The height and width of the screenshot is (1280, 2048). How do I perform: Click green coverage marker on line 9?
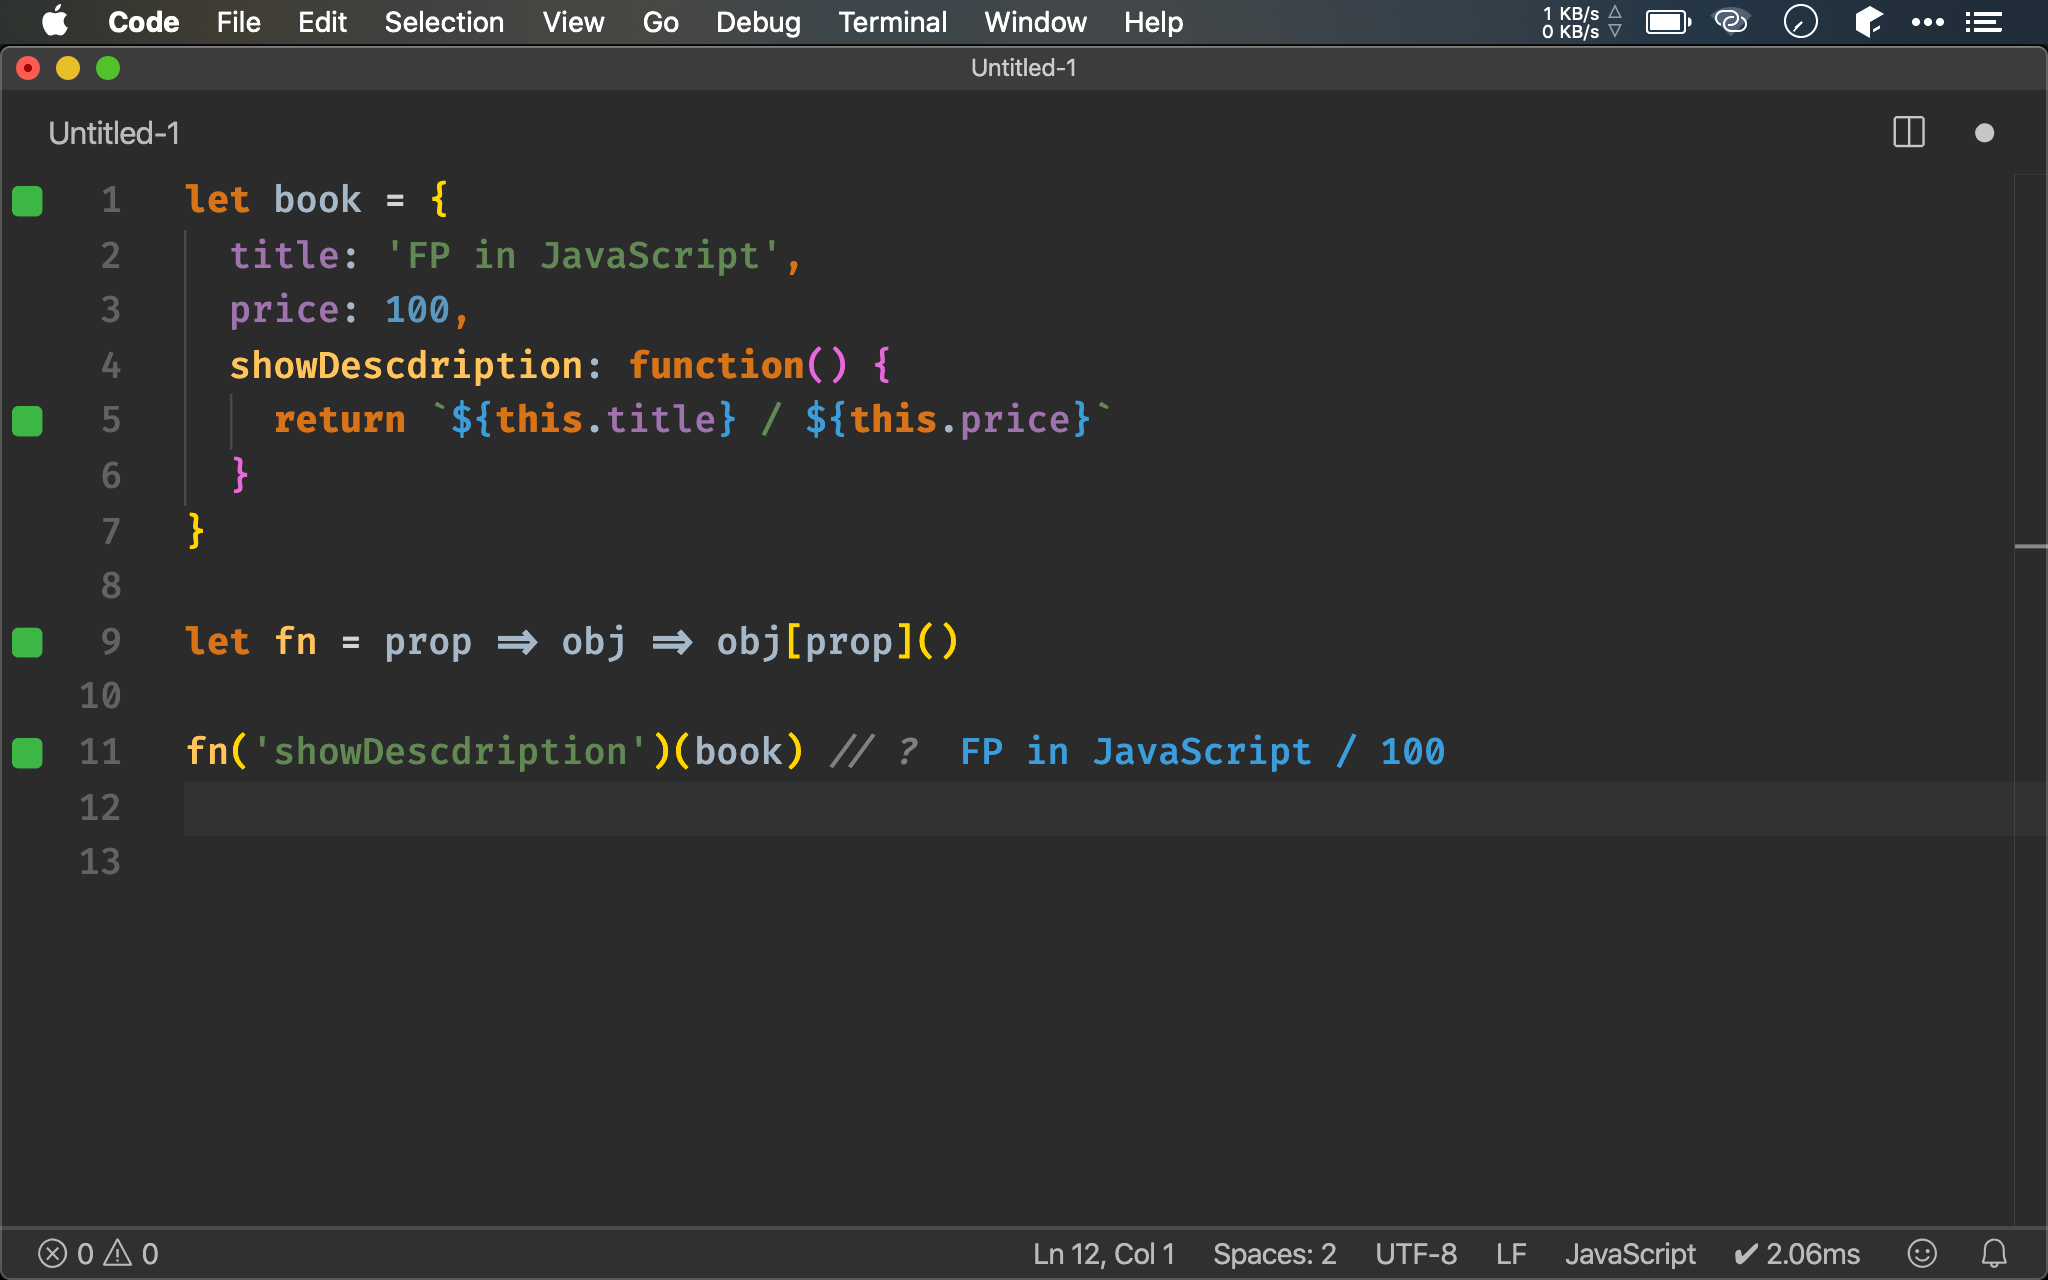pyautogui.click(x=27, y=642)
